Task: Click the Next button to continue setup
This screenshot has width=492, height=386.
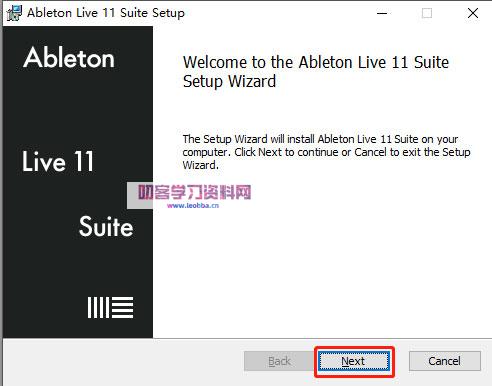Action: [x=354, y=361]
